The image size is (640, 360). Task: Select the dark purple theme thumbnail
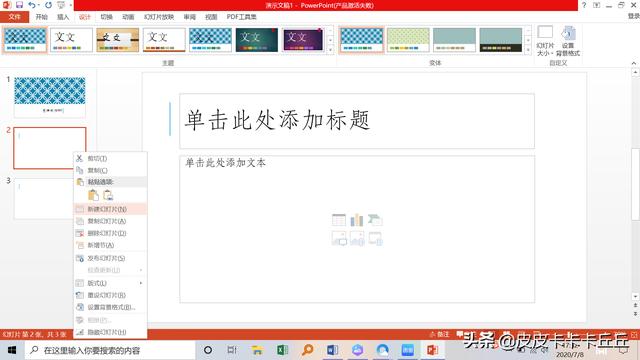click(303, 40)
